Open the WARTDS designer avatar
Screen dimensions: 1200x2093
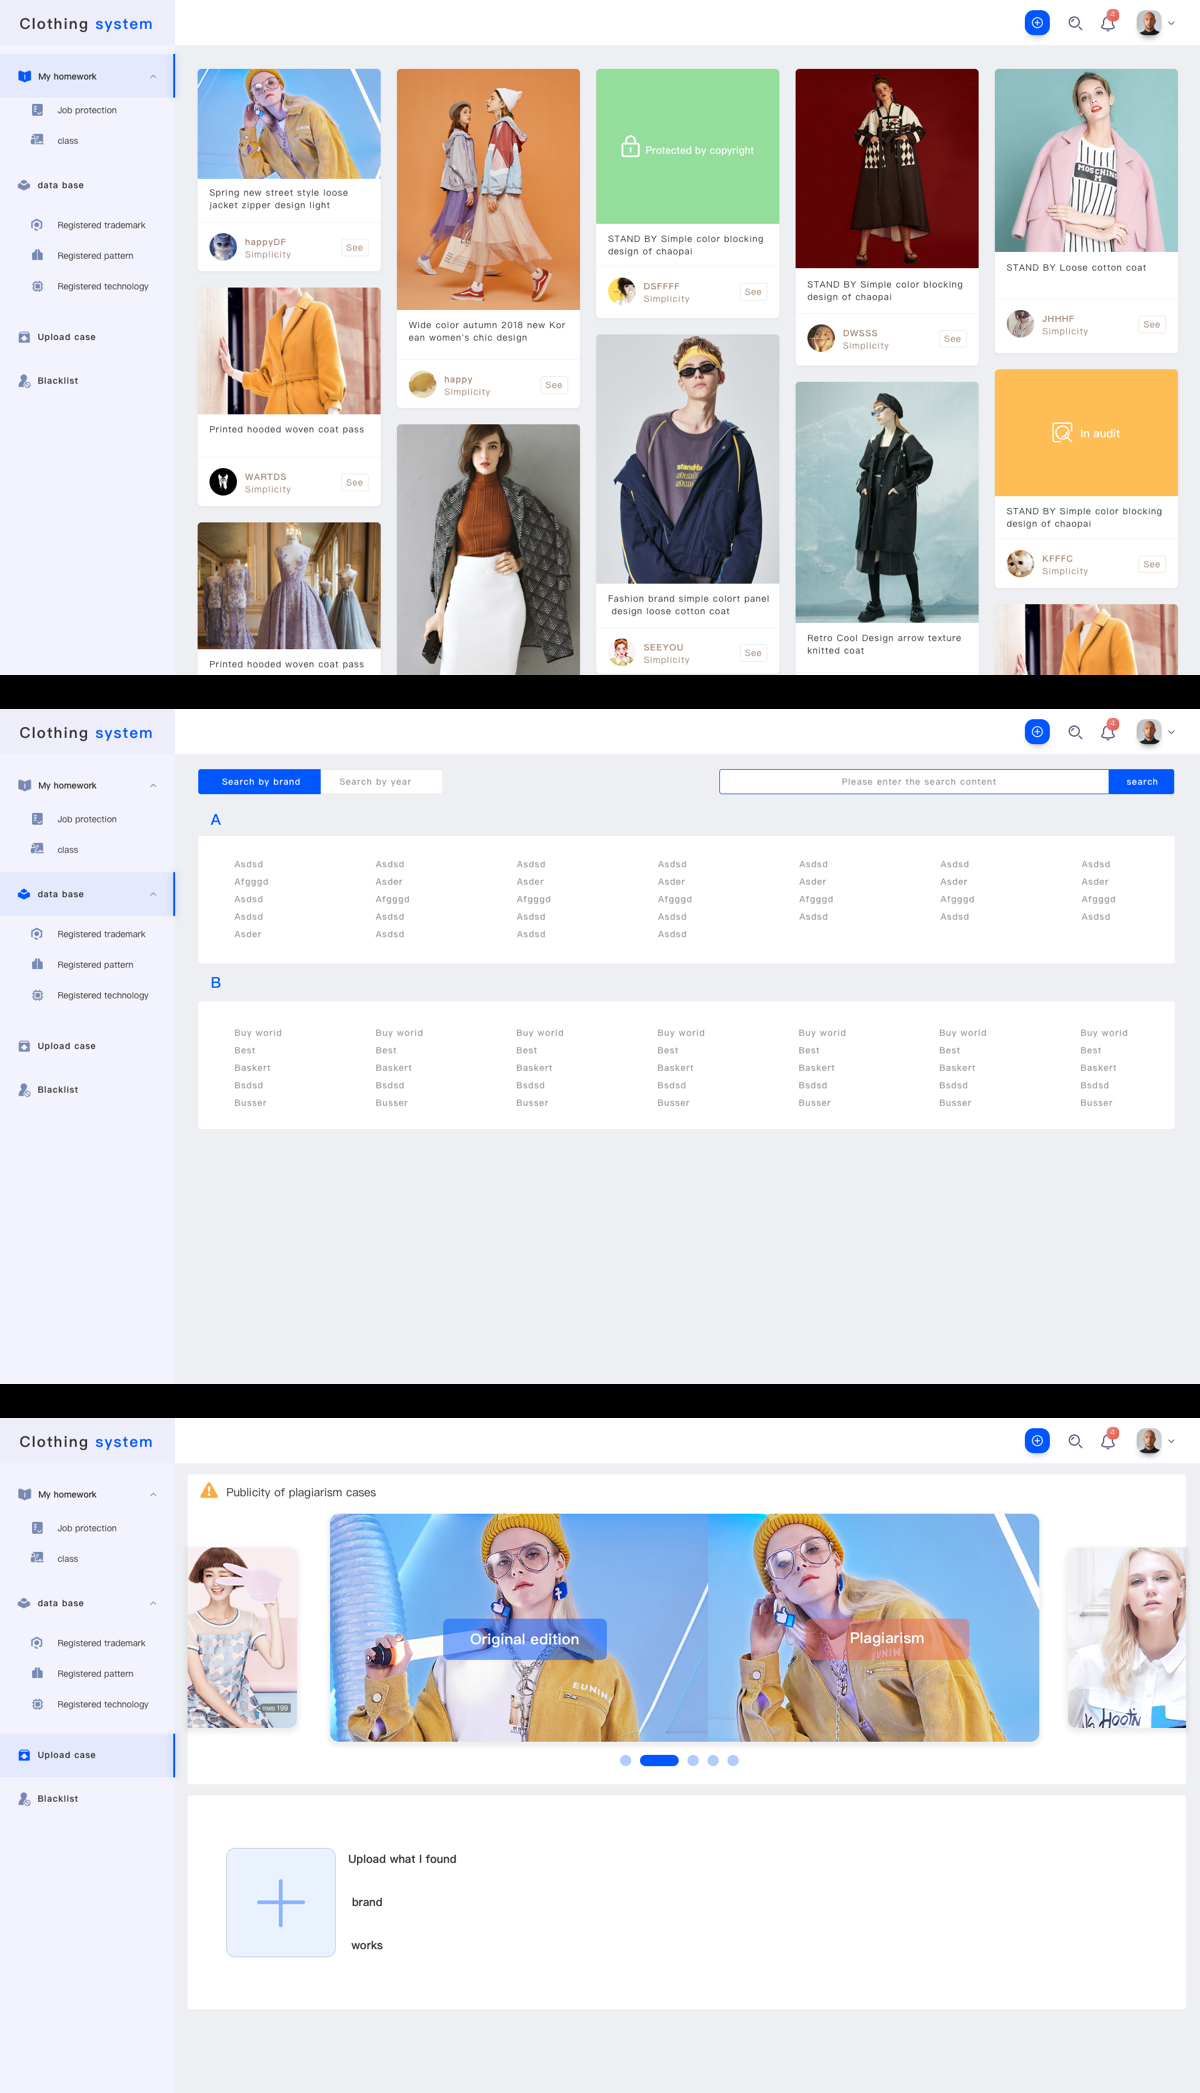pos(223,482)
